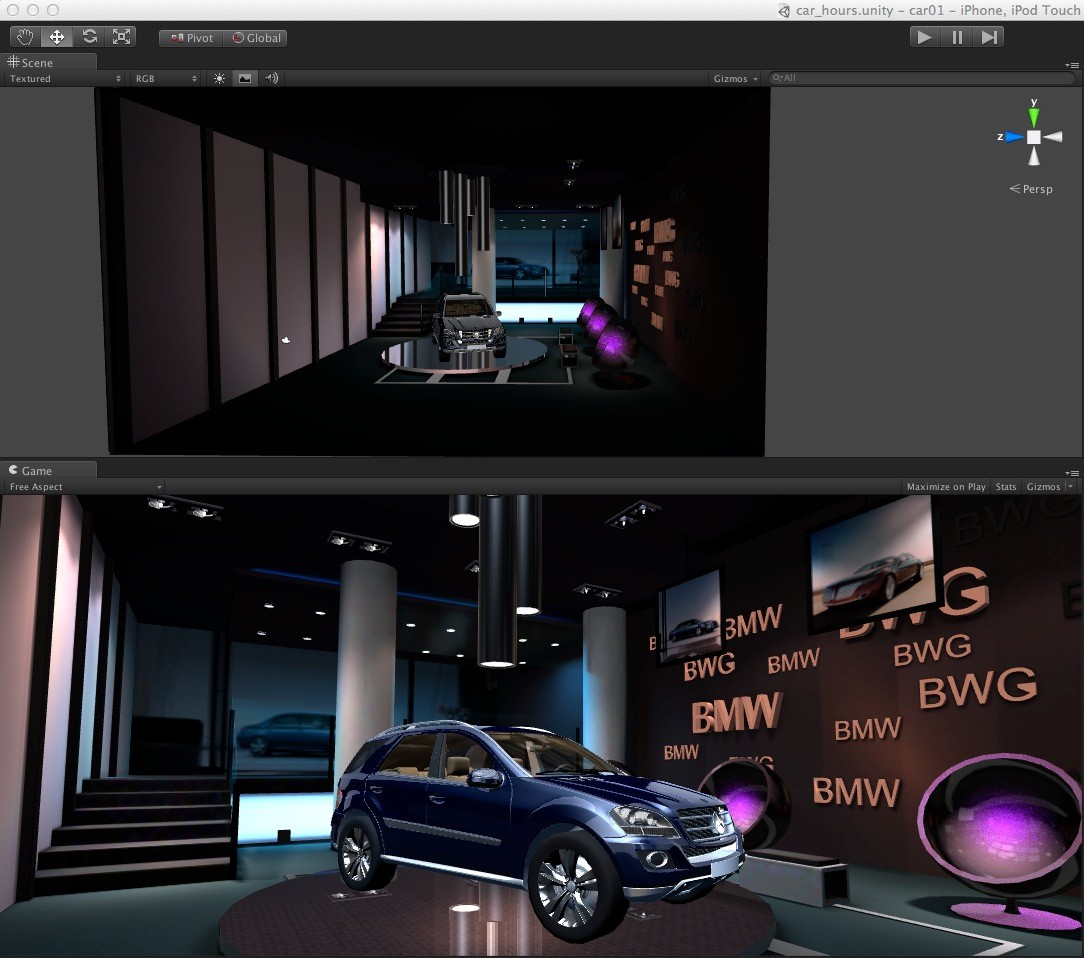Toggle the Game view Gizmos button

tap(1043, 487)
